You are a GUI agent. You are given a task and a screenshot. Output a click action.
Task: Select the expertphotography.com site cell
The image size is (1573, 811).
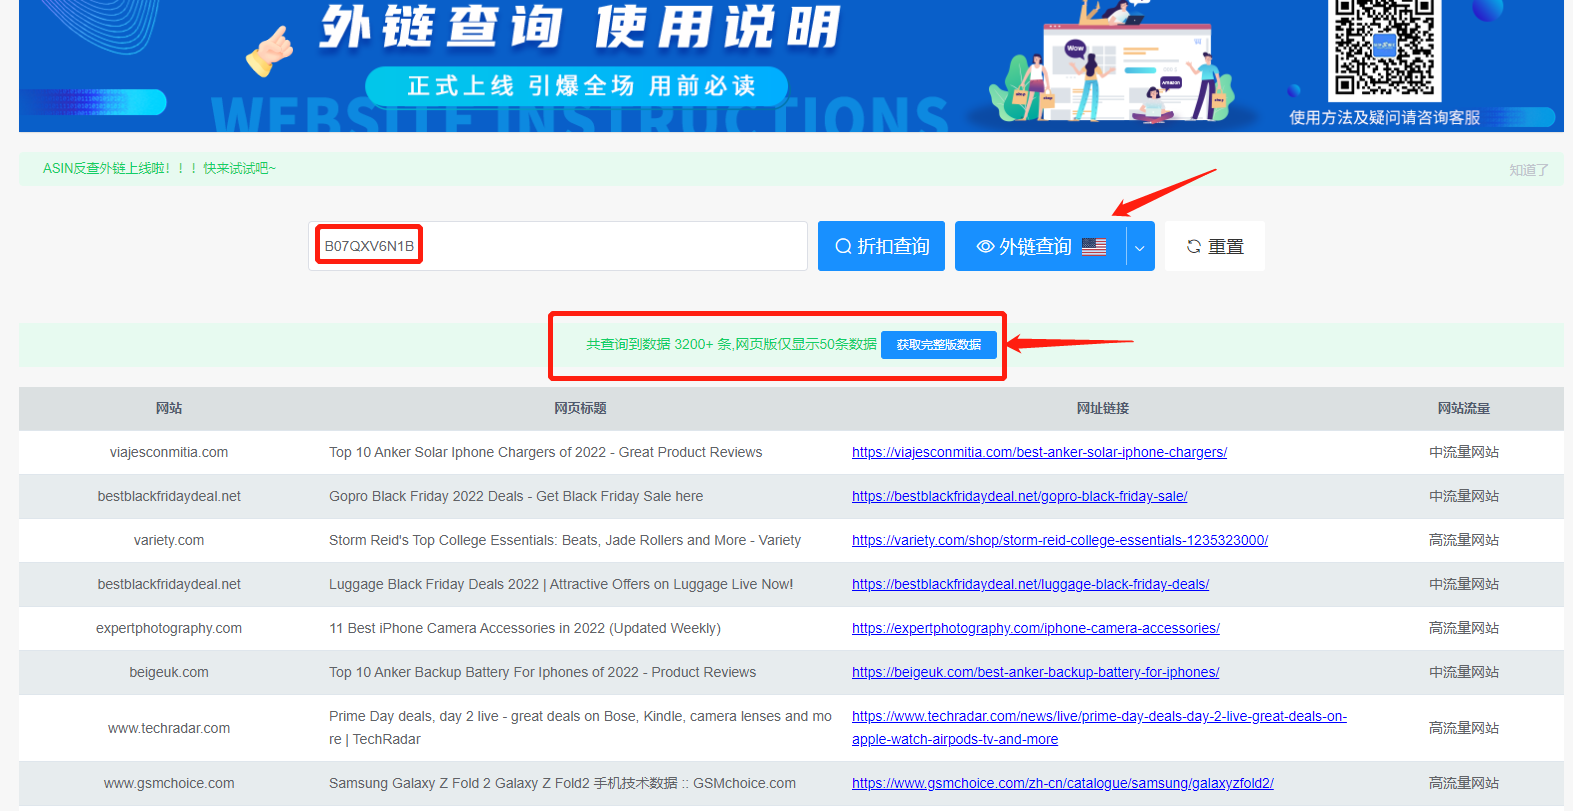point(169,628)
